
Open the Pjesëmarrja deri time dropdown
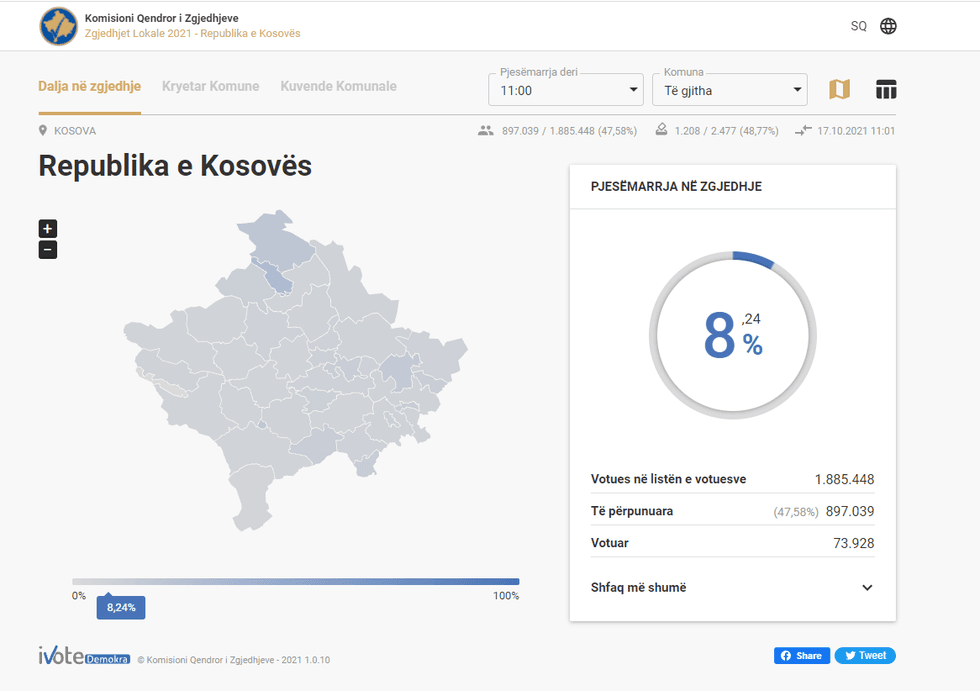566,90
